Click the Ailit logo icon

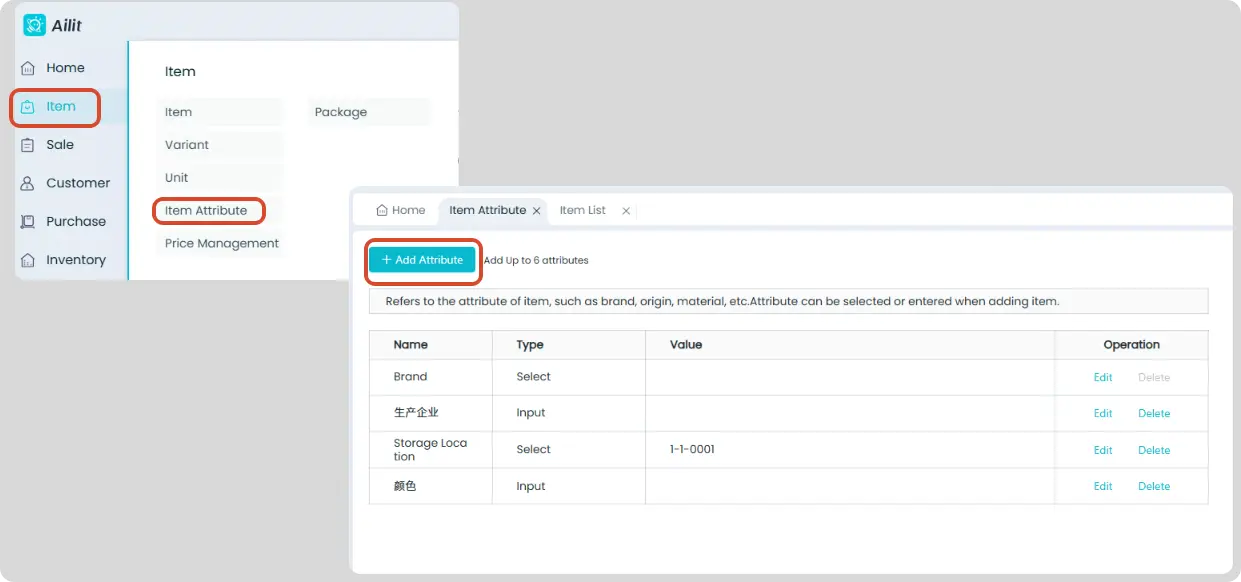[x=35, y=25]
